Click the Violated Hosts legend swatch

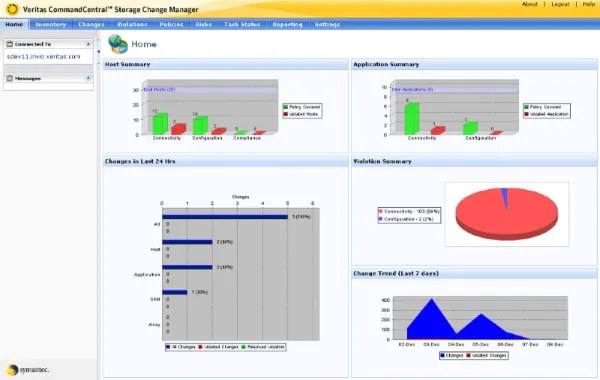[x=285, y=114]
